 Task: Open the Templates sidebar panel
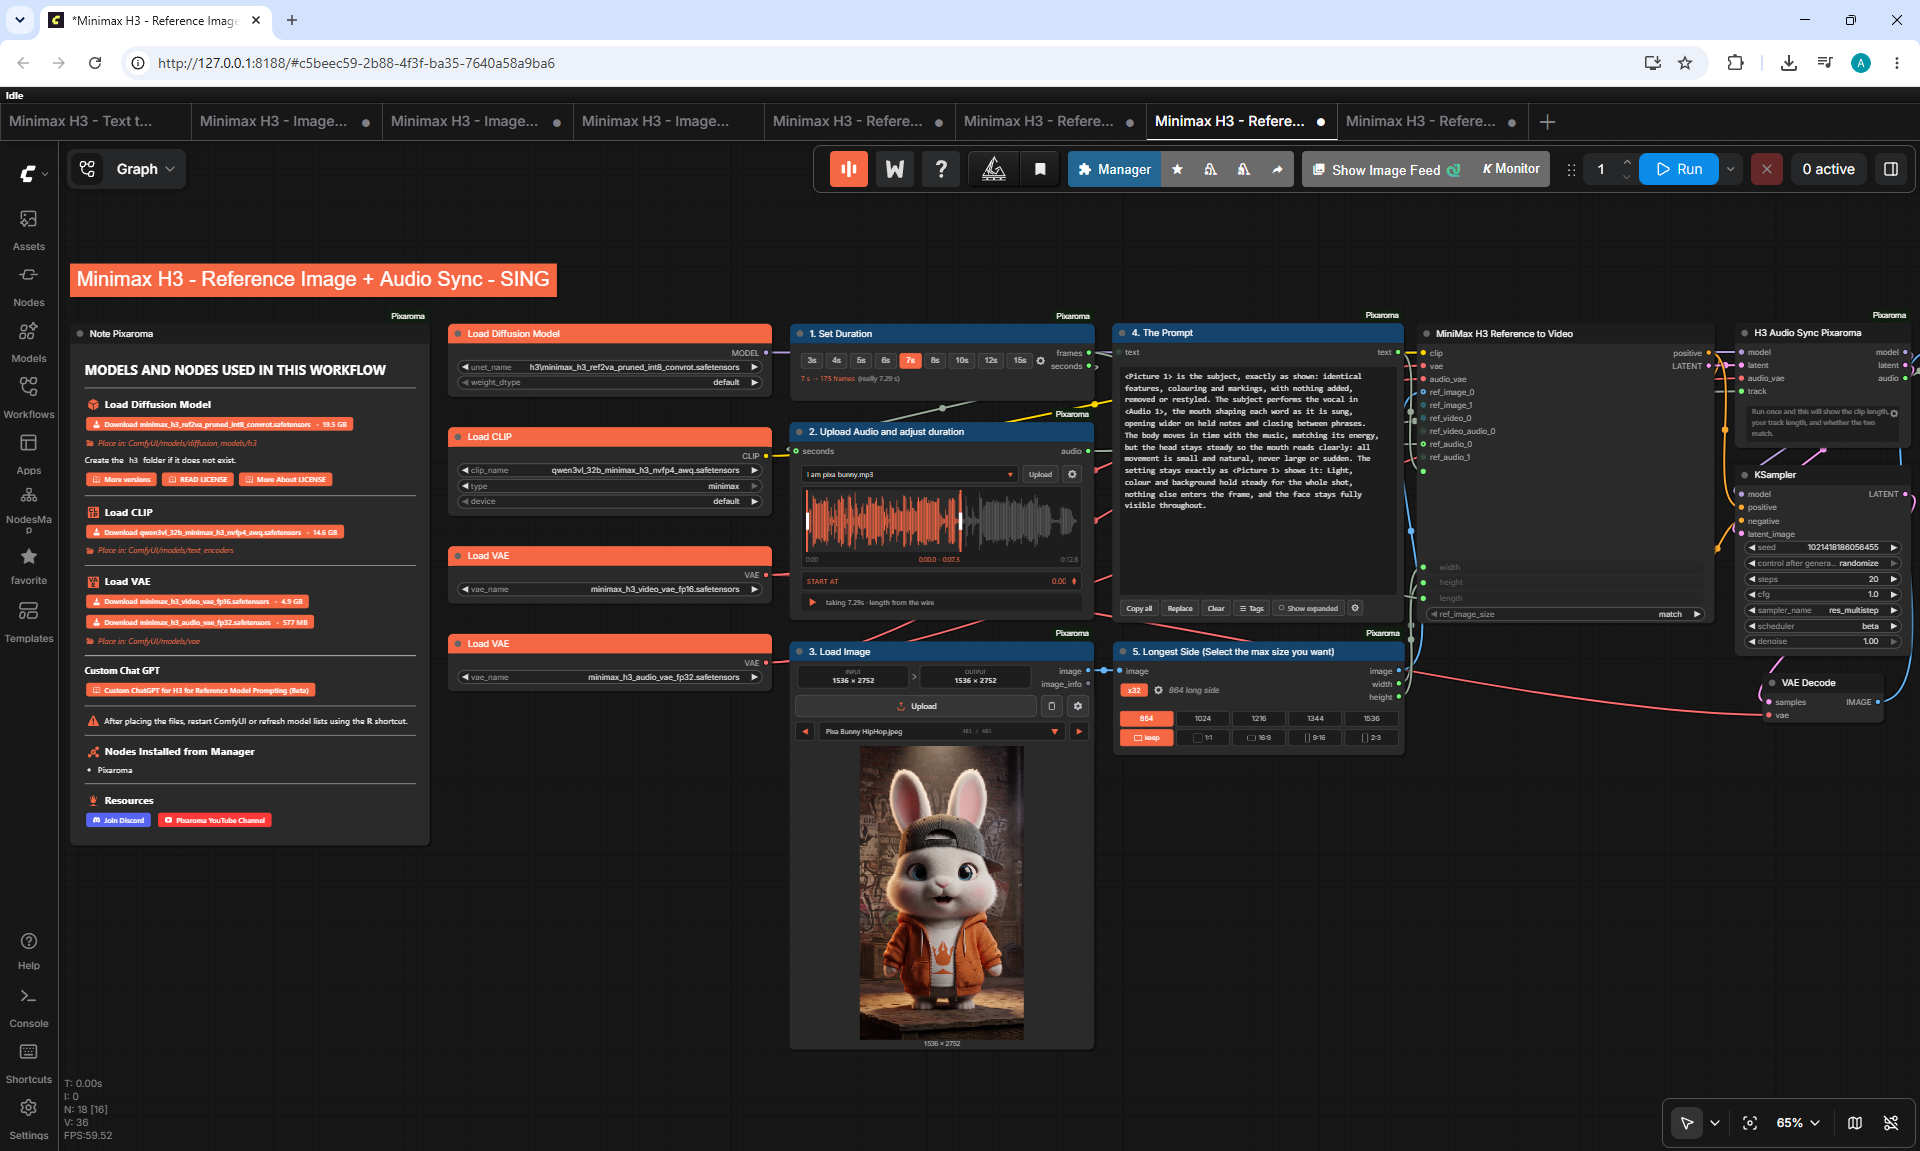28,622
